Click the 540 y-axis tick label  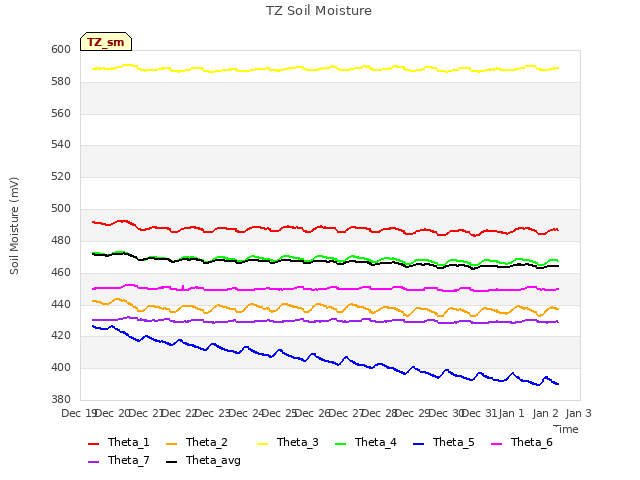coord(61,144)
